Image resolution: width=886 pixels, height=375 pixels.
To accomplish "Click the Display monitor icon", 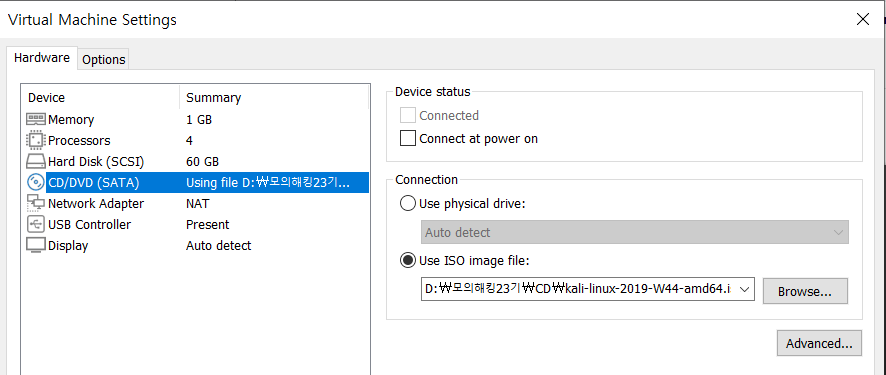I will point(36,246).
